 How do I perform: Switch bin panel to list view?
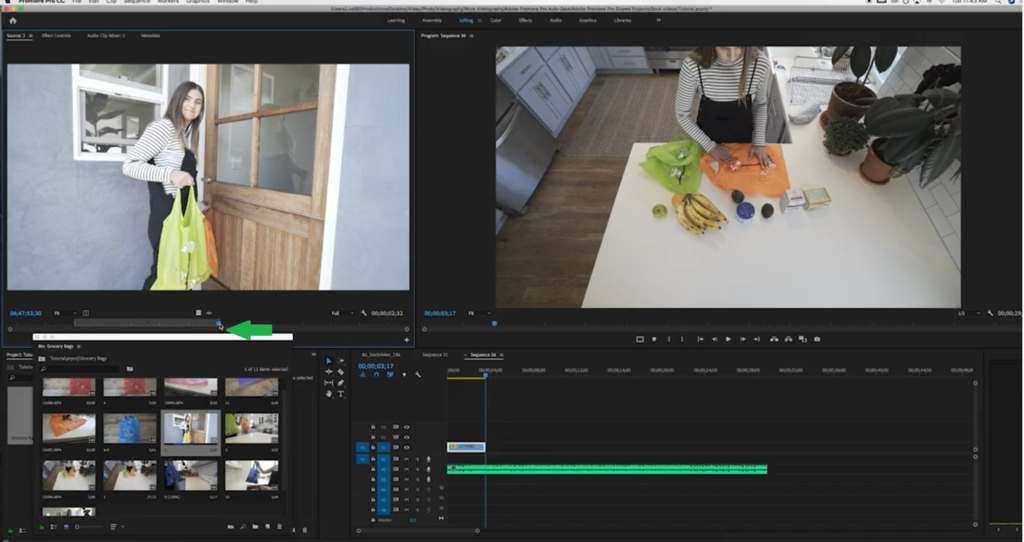click(x=54, y=526)
